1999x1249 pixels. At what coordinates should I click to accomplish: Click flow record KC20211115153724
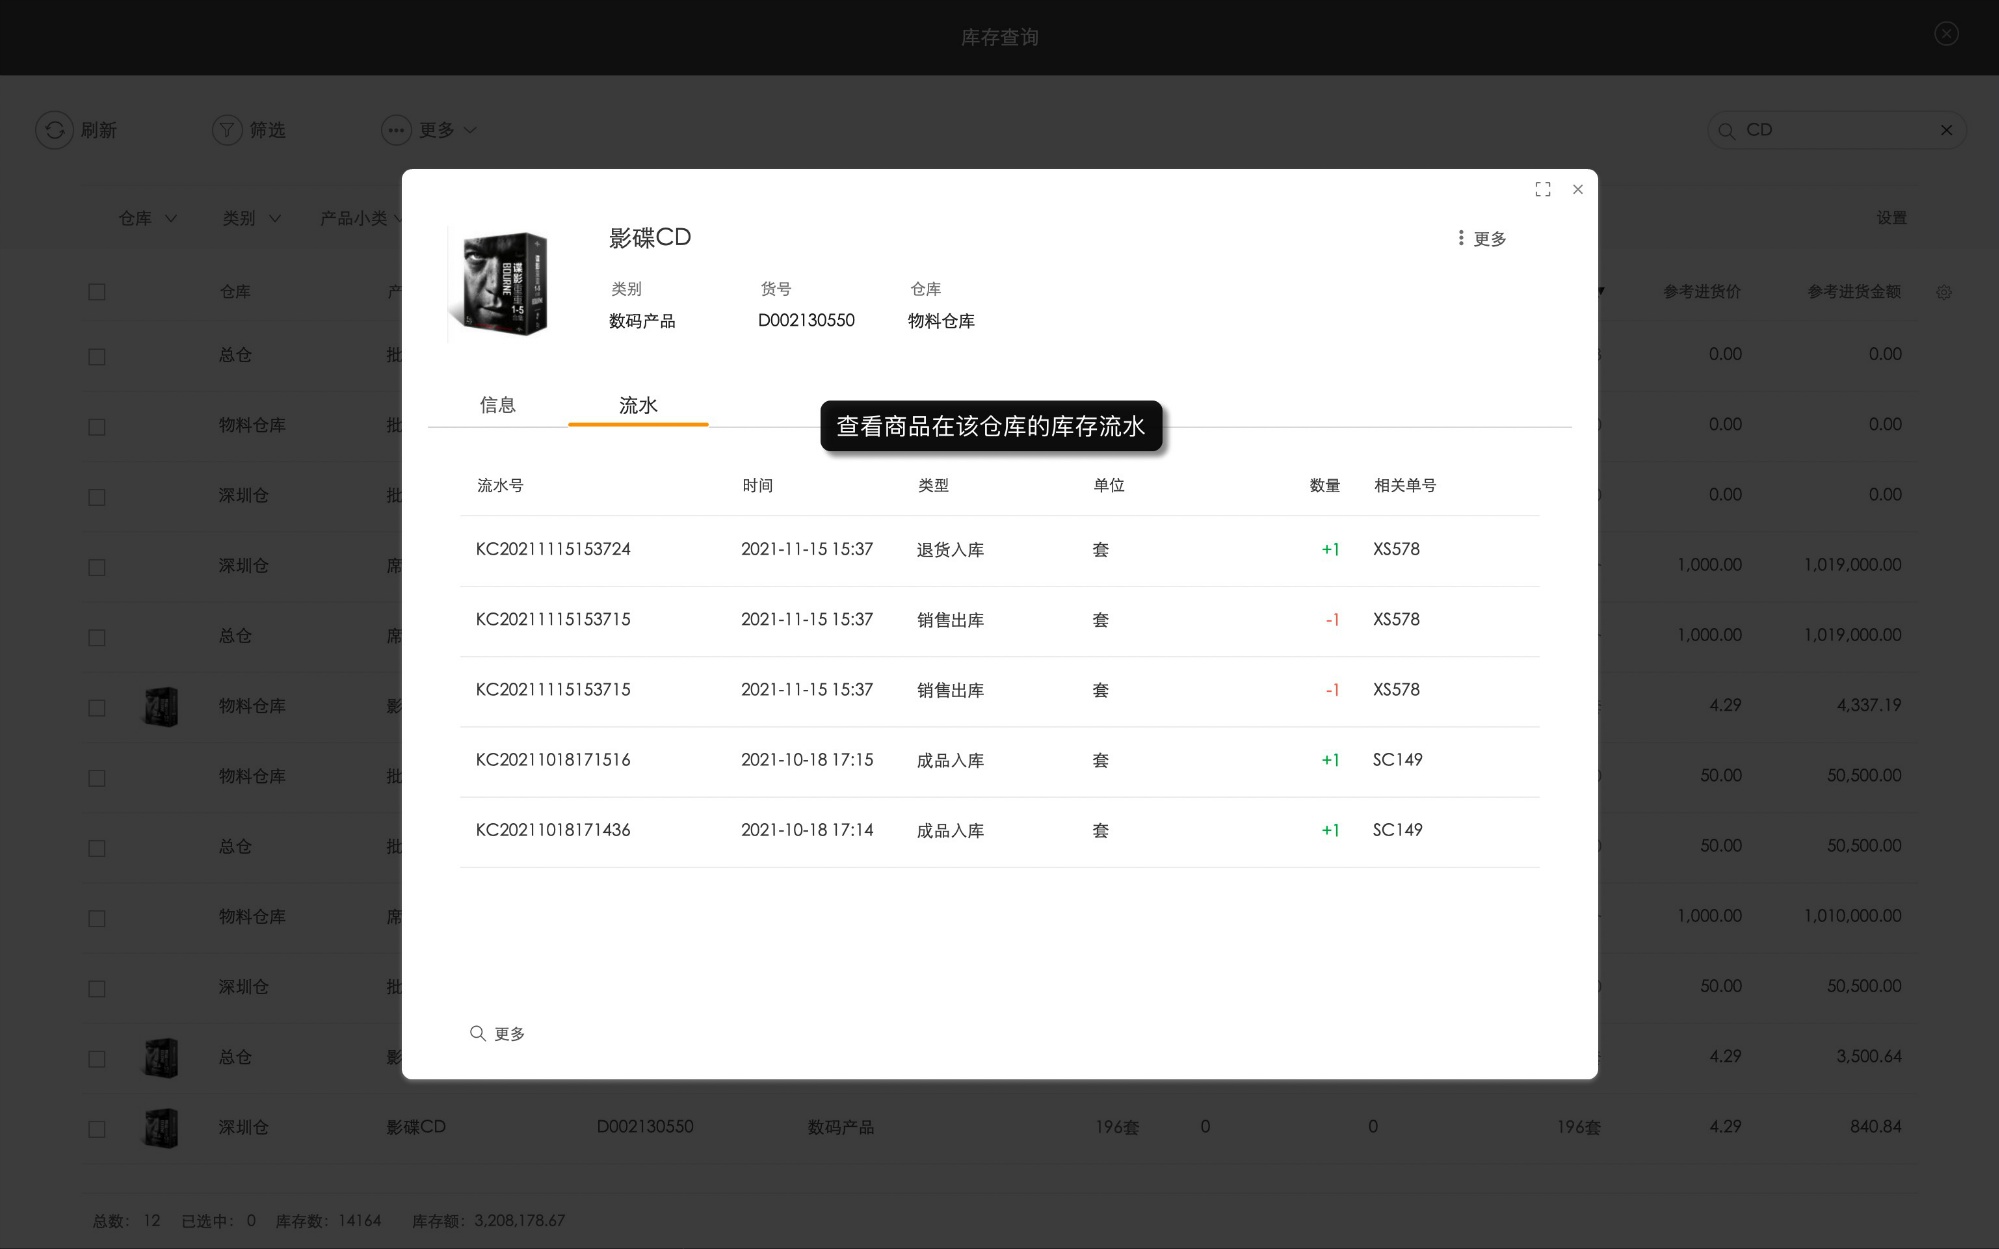[553, 549]
